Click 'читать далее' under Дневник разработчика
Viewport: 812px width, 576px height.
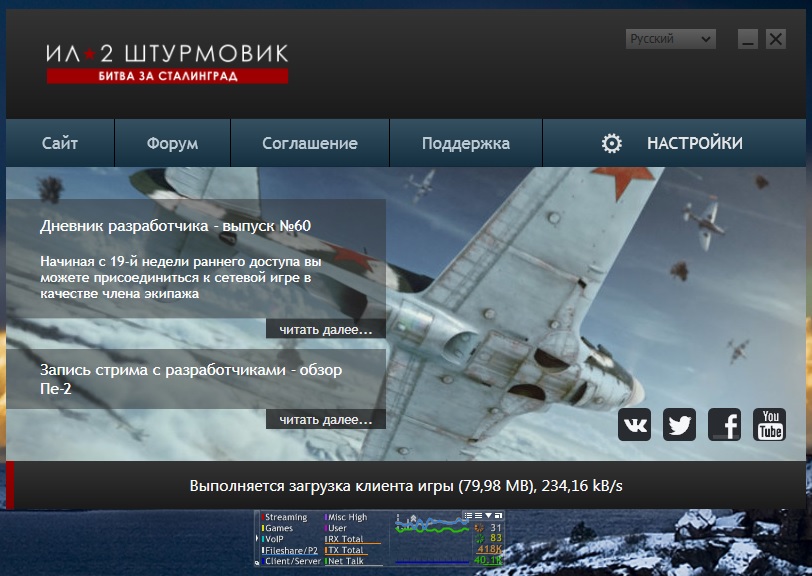click(x=326, y=329)
